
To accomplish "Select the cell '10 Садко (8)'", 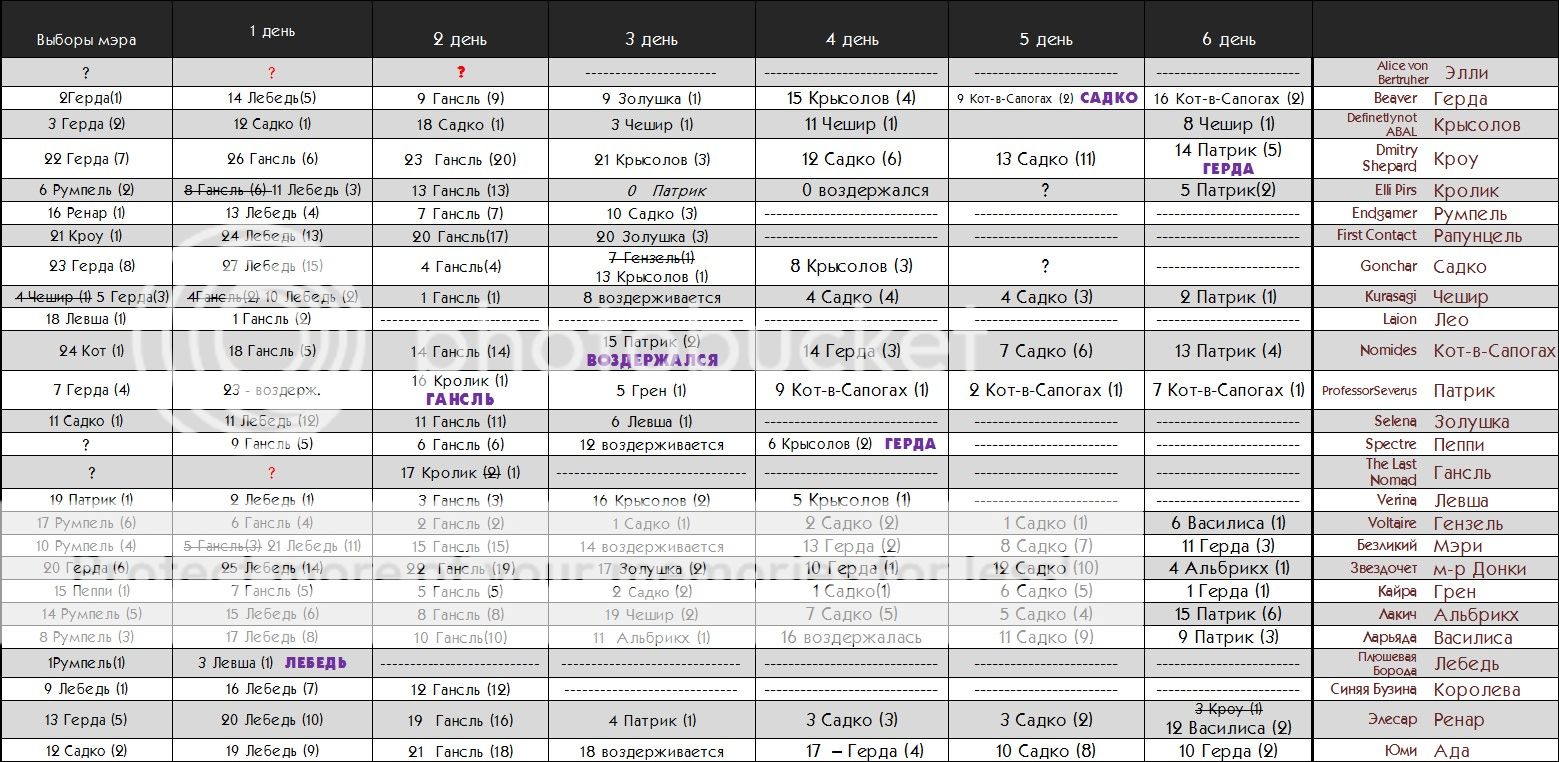I will (1046, 750).
